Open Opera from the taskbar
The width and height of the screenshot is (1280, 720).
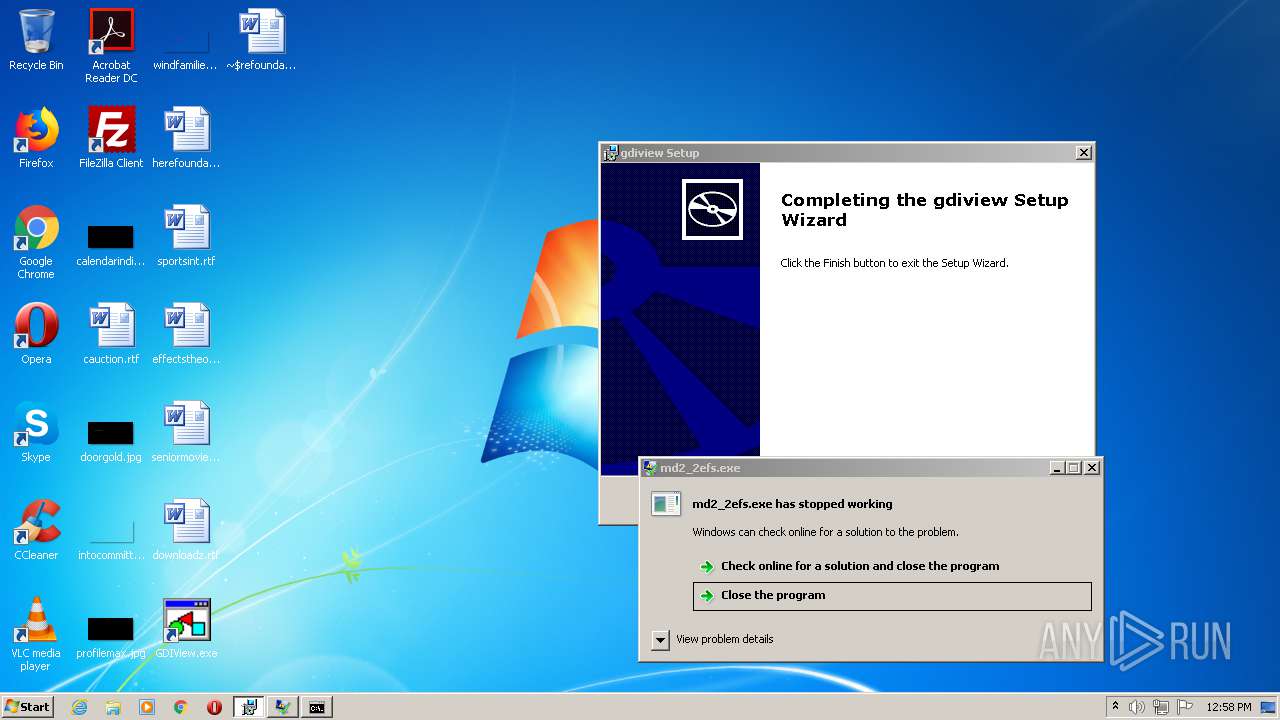[x=214, y=707]
